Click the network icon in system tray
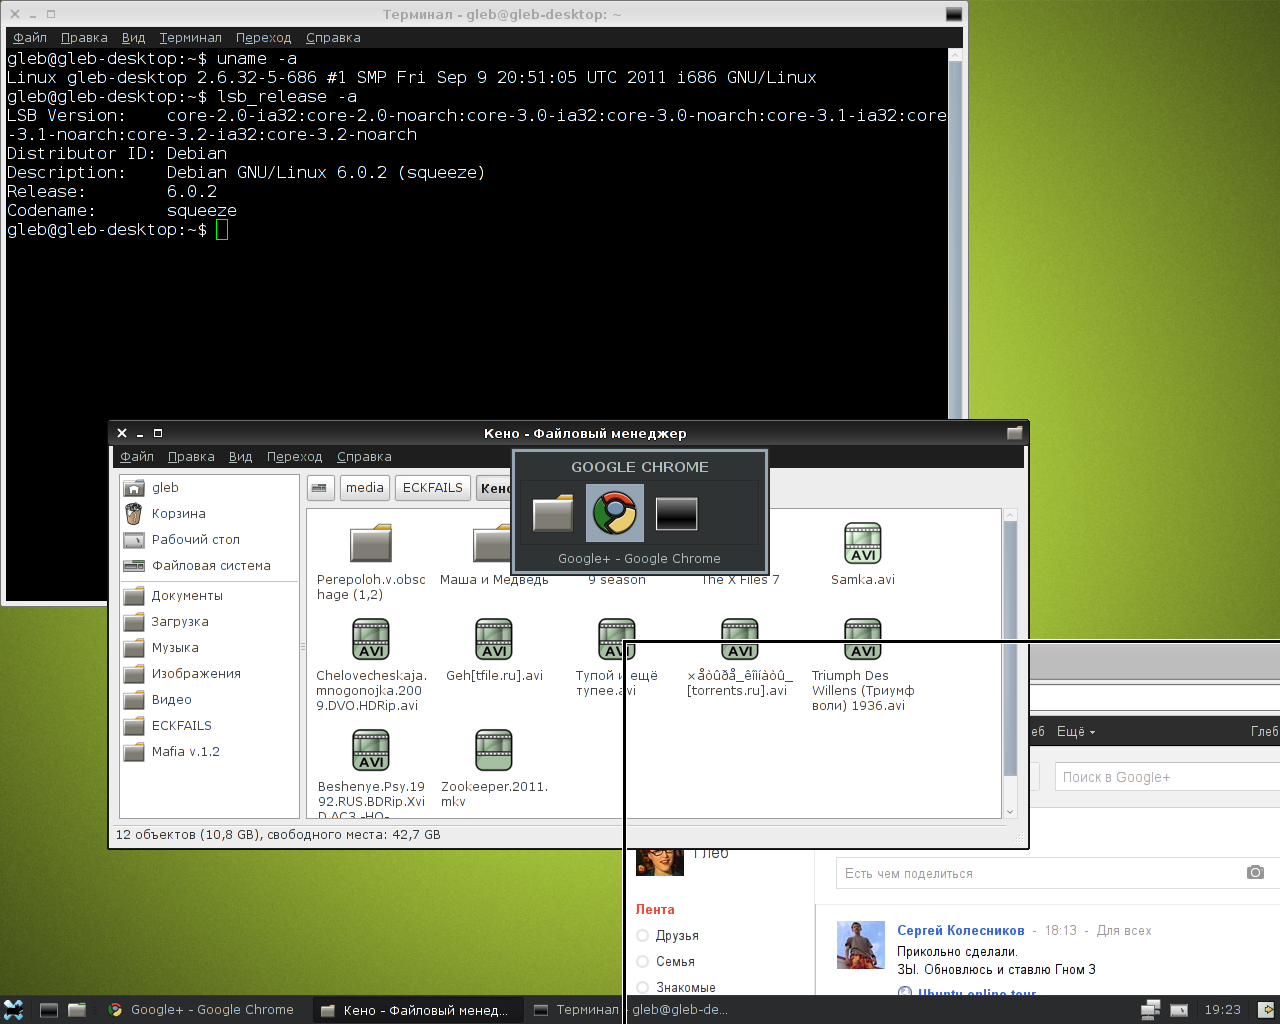 point(1151,1010)
